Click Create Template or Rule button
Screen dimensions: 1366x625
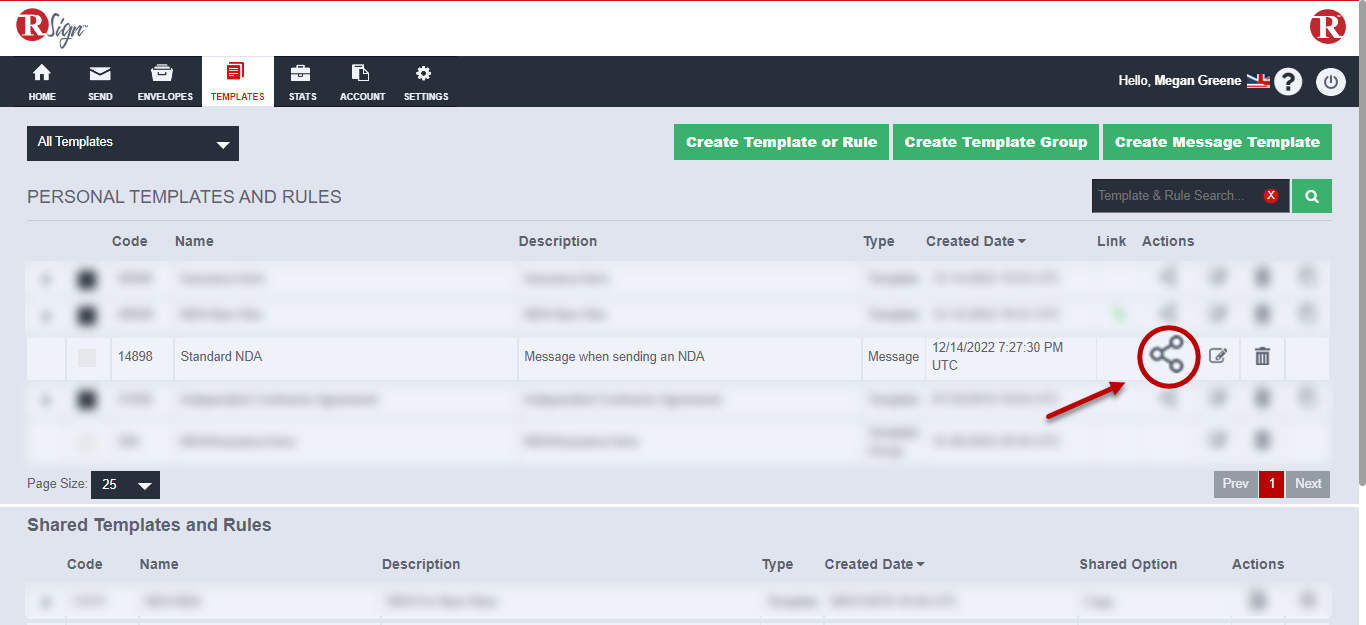coord(781,142)
